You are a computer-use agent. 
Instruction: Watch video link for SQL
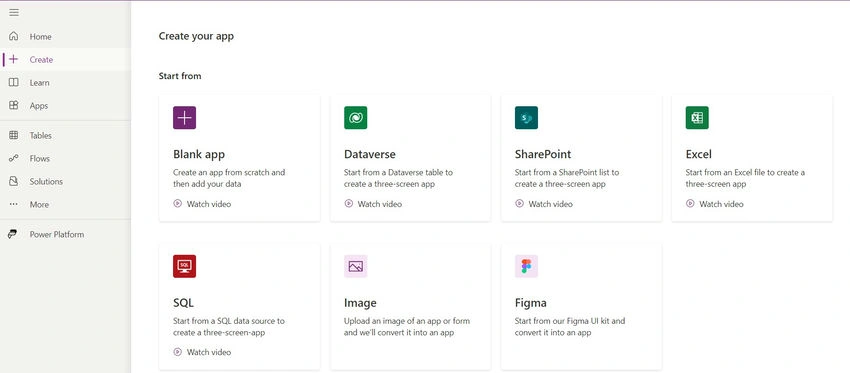point(209,352)
